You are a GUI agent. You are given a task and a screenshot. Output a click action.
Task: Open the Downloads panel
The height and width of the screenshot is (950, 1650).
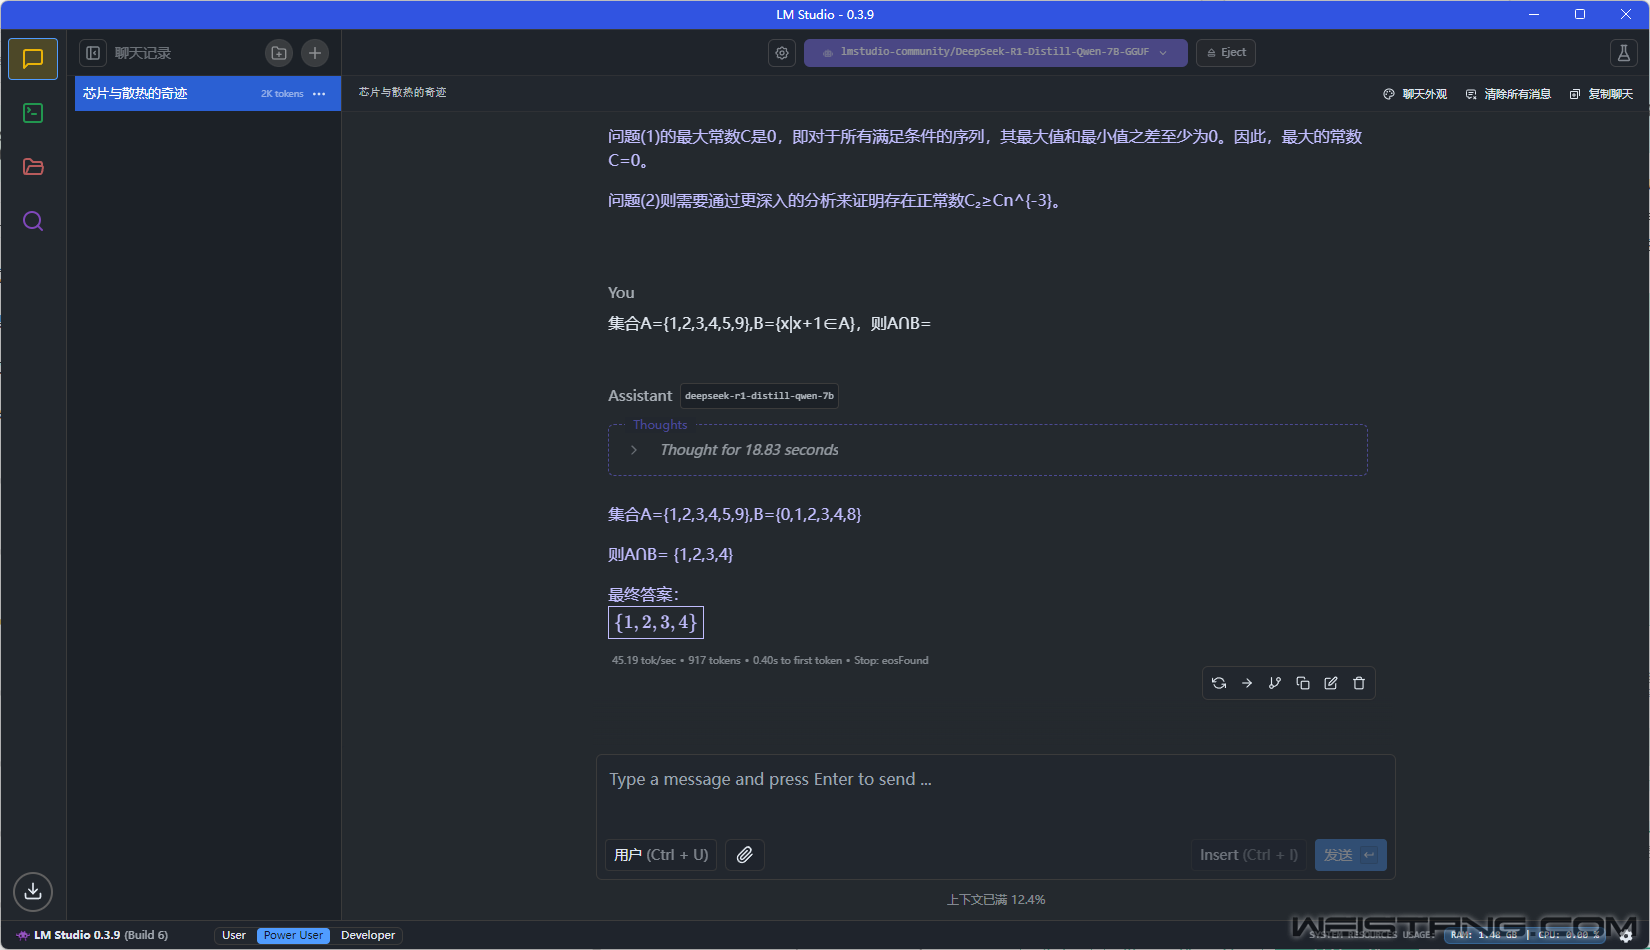(x=33, y=891)
